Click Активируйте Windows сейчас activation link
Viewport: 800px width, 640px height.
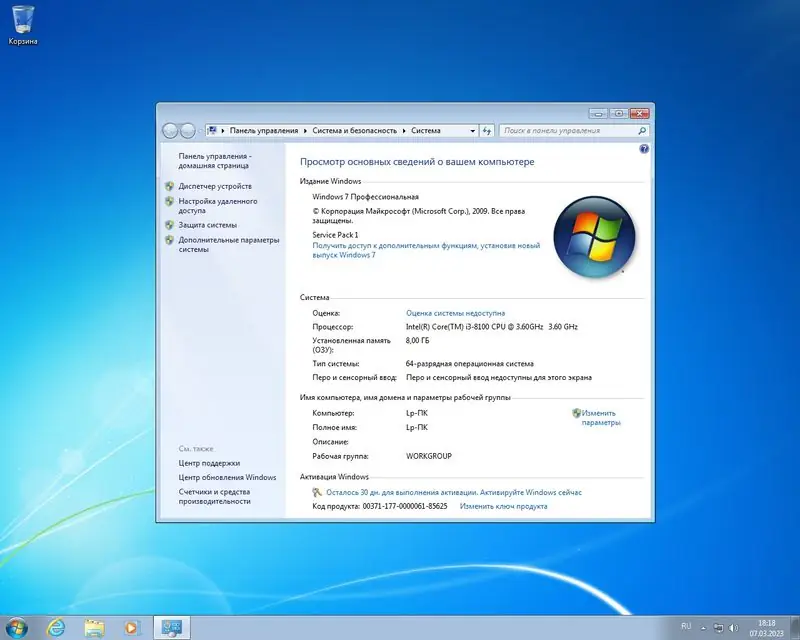point(531,493)
